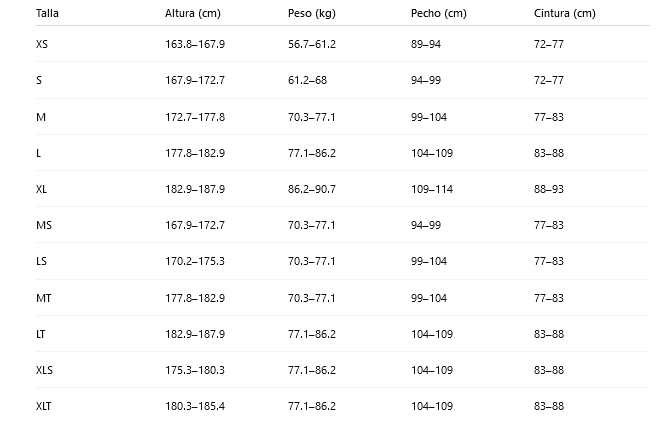The height and width of the screenshot is (436, 664).
Task: Select the XS size row label
Action: 42,44
